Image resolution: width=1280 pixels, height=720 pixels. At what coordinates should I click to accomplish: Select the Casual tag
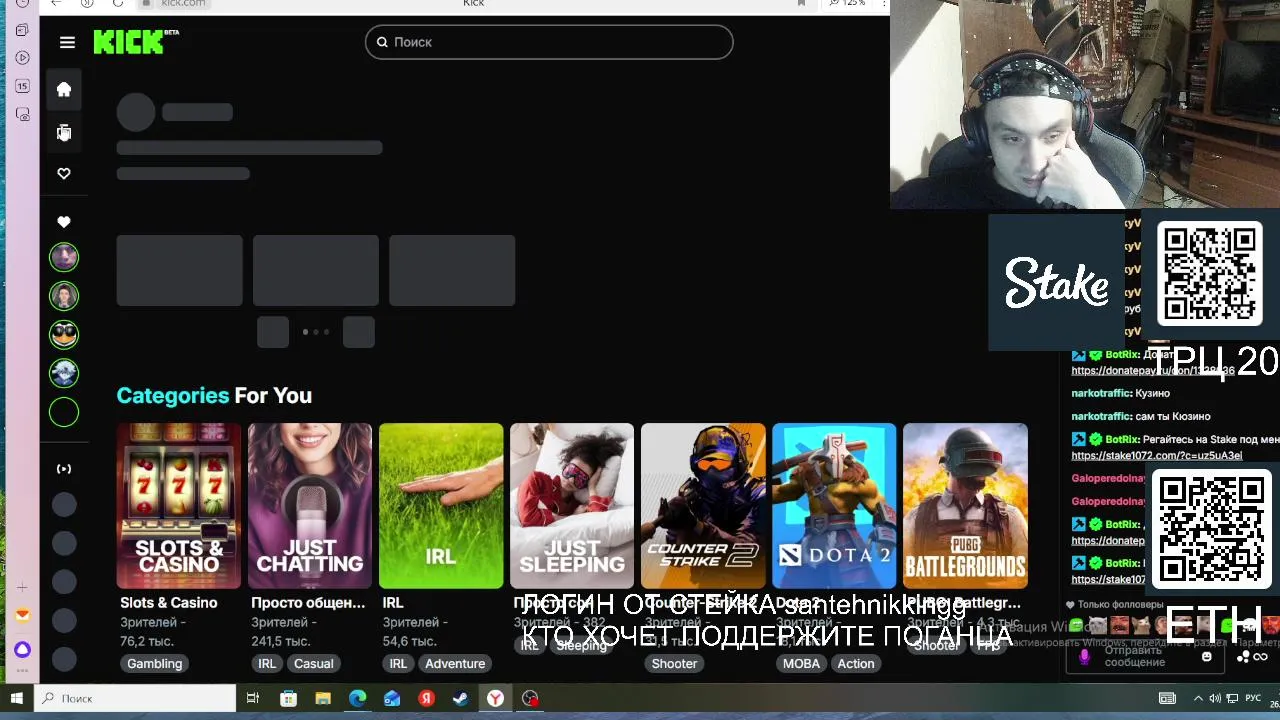[x=313, y=663]
